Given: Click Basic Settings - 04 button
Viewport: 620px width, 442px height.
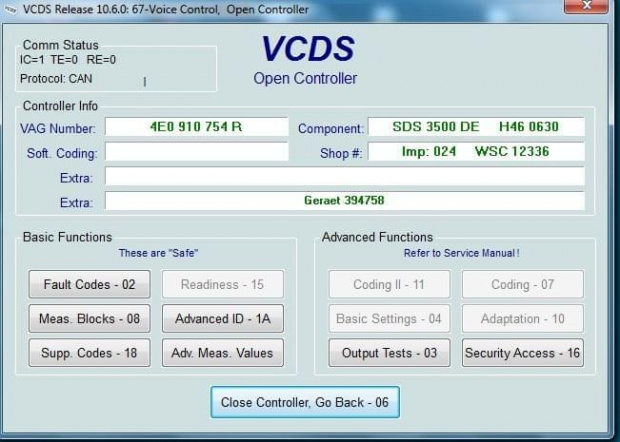Looking at the screenshot, I should [389, 319].
